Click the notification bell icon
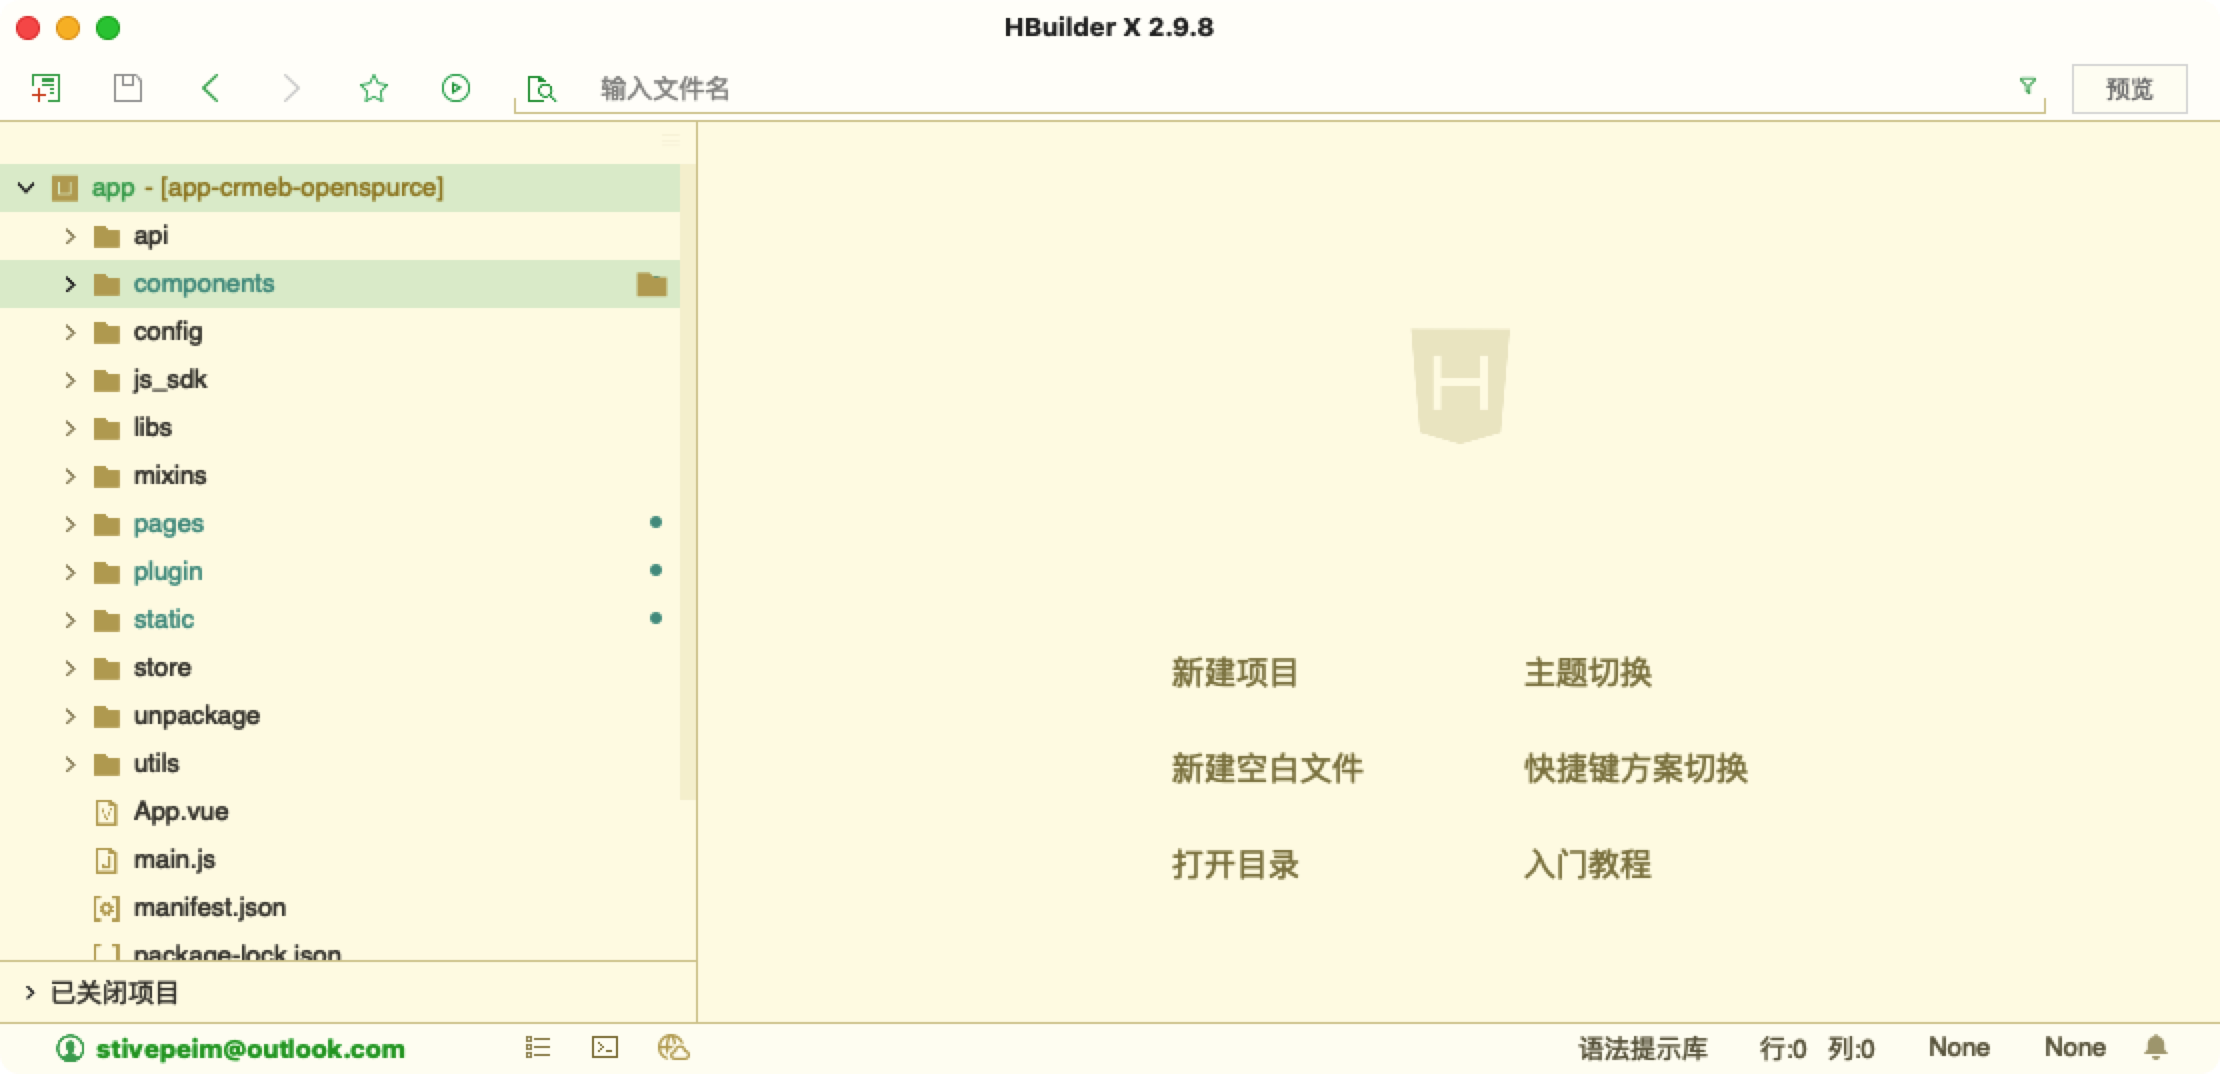The height and width of the screenshot is (1074, 2220). [x=2156, y=1047]
